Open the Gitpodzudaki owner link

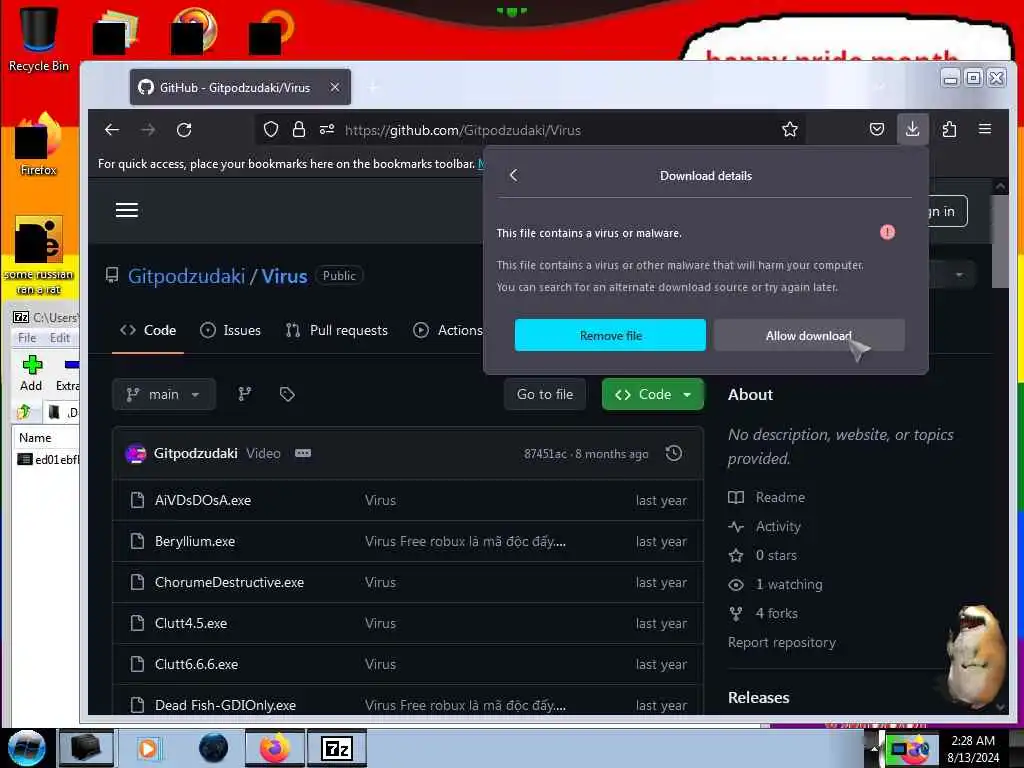186,276
